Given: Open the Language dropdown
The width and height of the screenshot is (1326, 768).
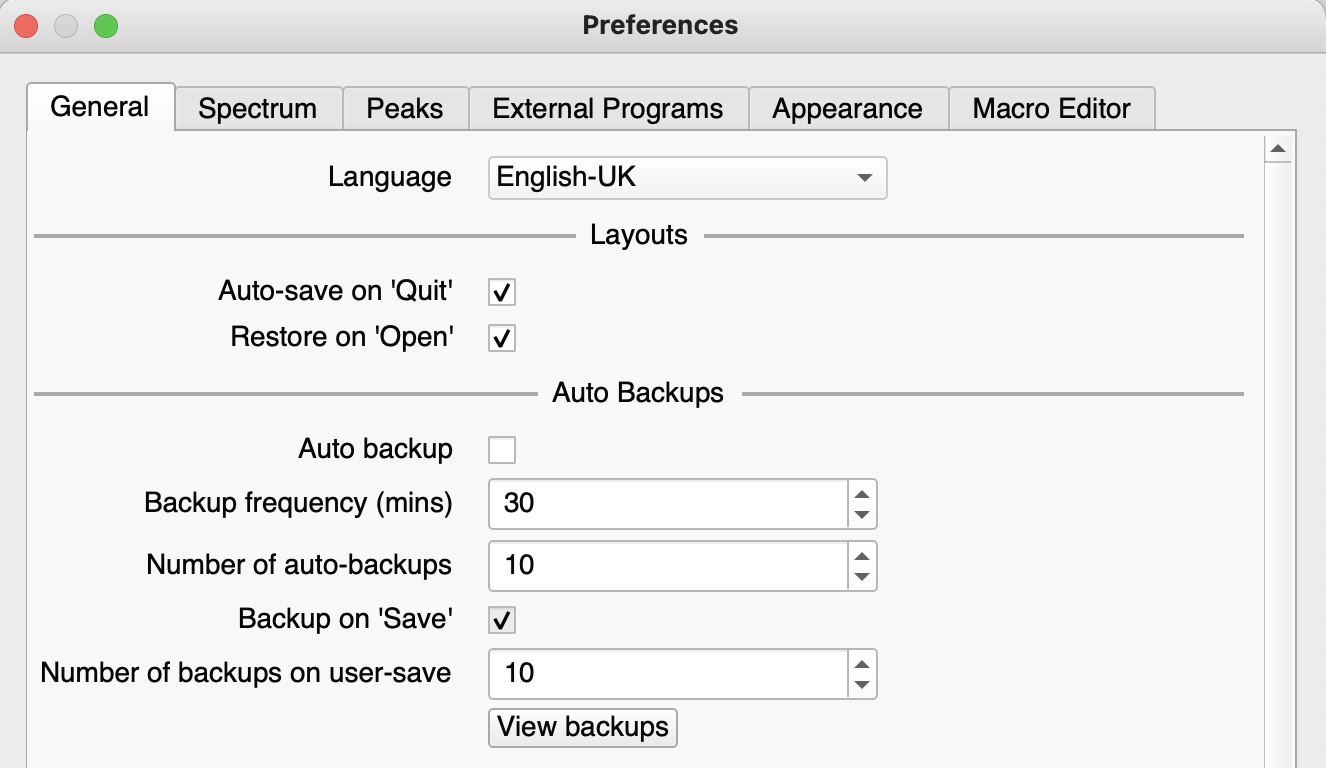Looking at the screenshot, I should click(x=687, y=178).
